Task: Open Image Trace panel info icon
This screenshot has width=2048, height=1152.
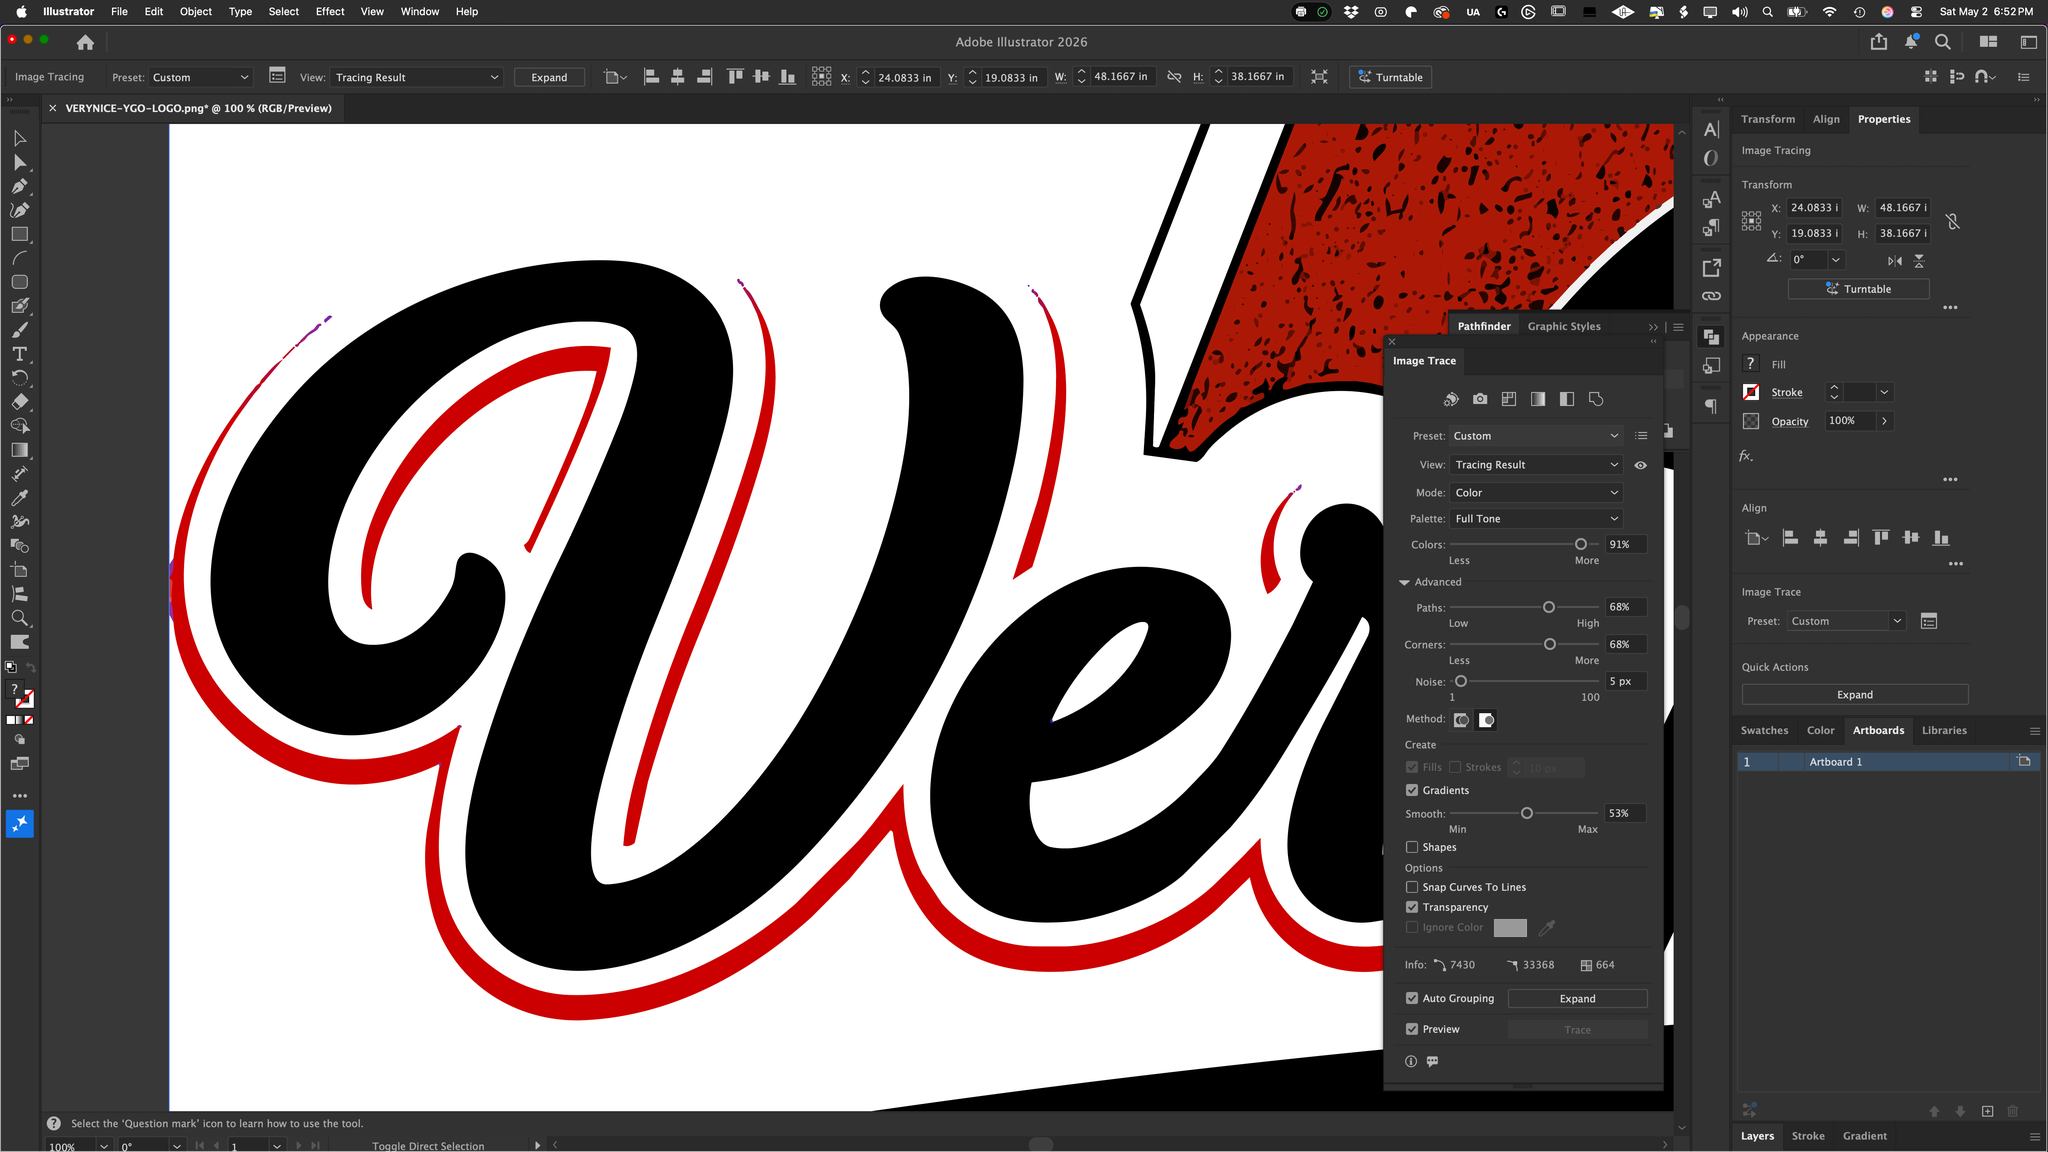Action: tap(1411, 1061)
